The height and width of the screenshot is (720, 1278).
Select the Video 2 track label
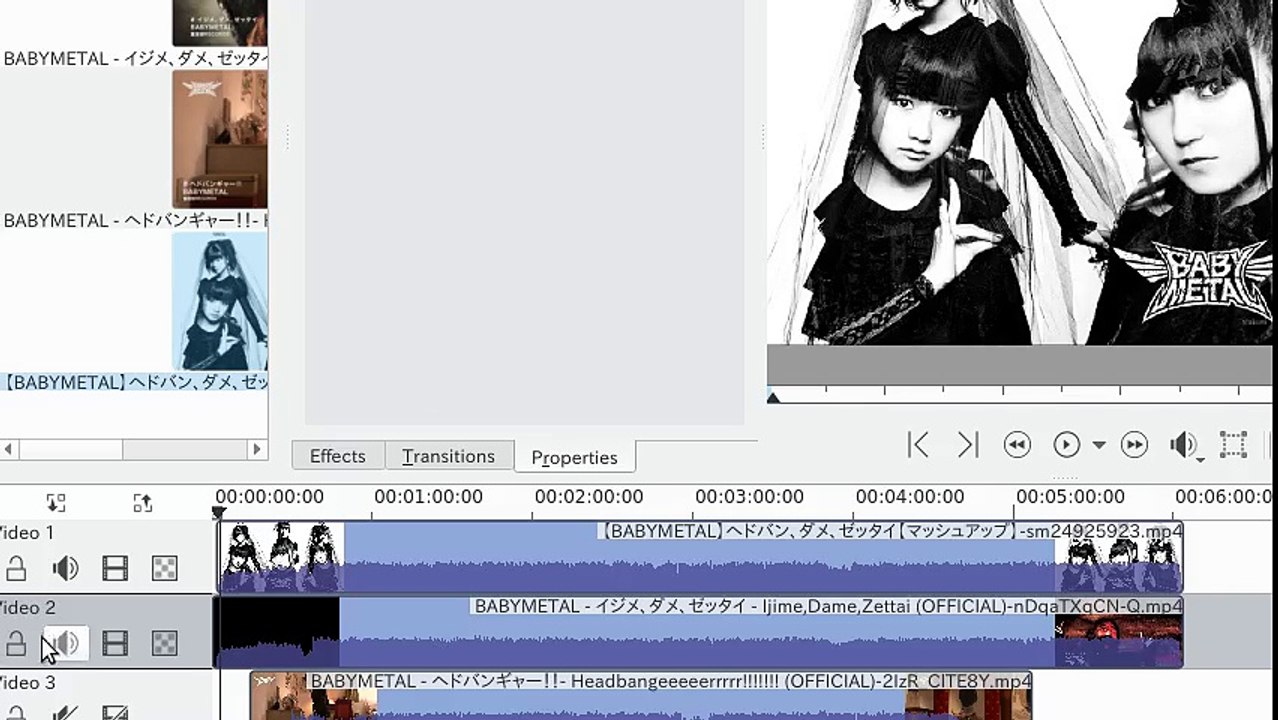pos(27,607)
